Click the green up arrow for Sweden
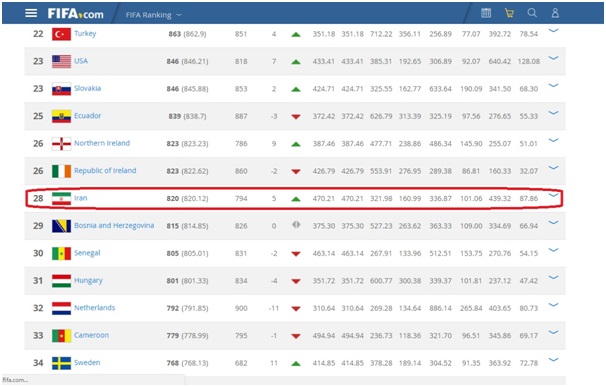Screen dimensions: 606x387 click(x=296, y=364)
